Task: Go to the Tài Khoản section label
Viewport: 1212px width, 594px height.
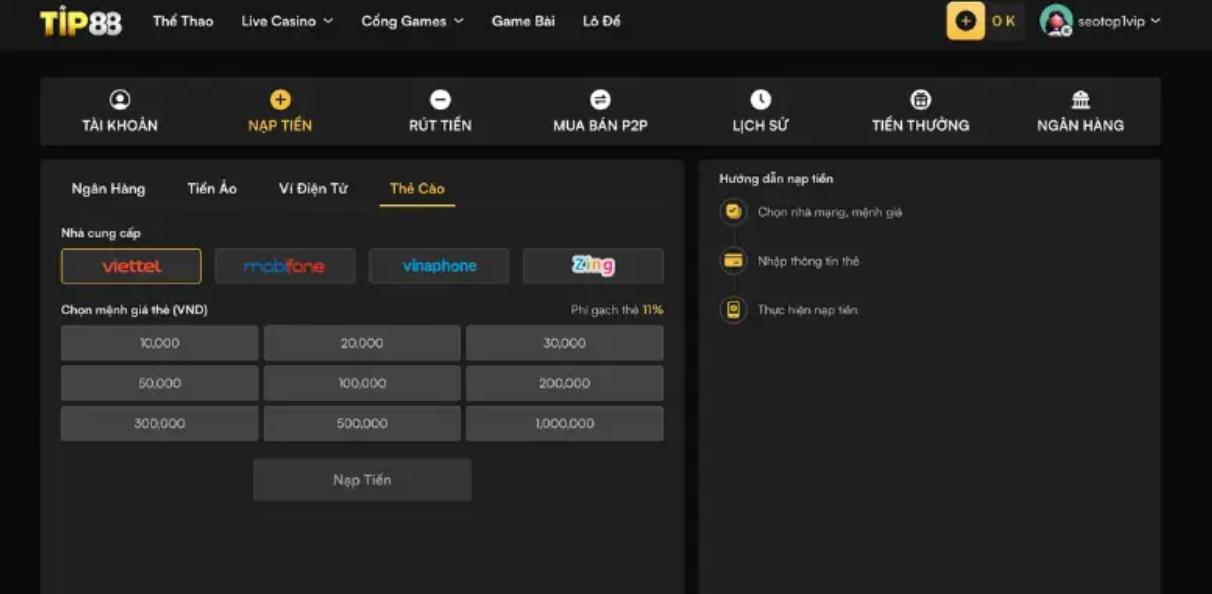Action: pos(120,125)
